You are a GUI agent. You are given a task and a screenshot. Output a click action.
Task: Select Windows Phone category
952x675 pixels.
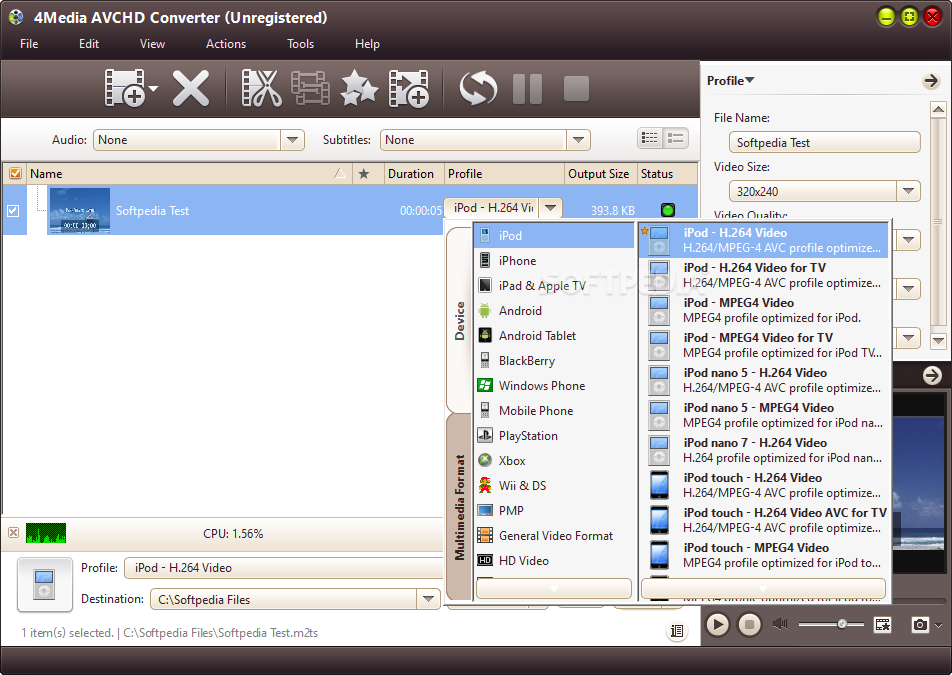[554, 385]
